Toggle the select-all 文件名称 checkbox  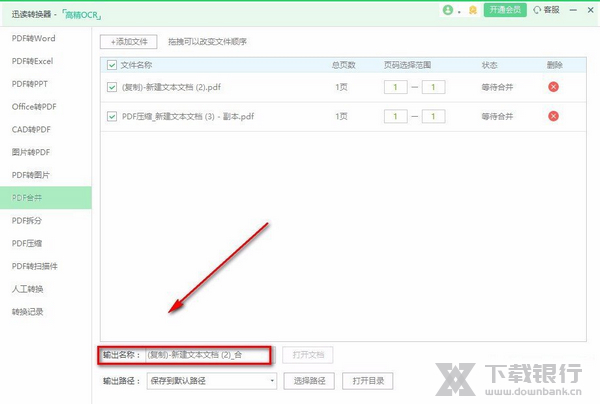coord(112,65)
